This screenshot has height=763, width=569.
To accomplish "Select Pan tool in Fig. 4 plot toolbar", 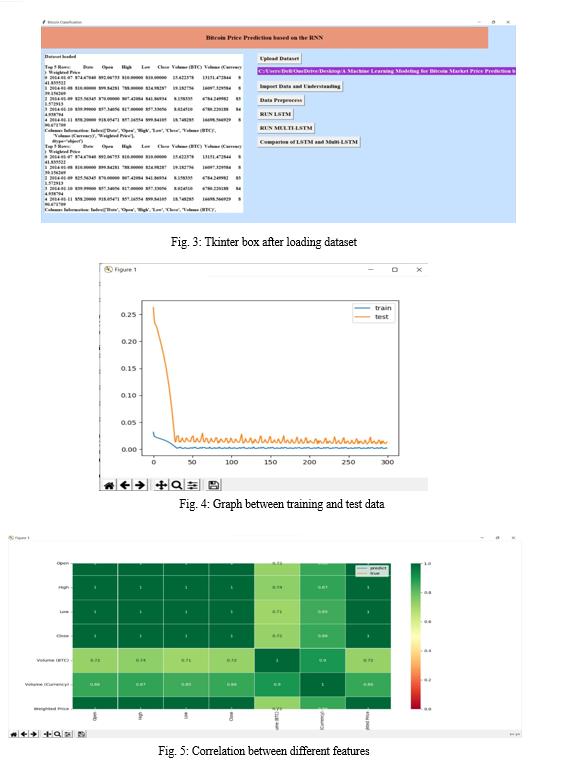I will tap(161, 485).
